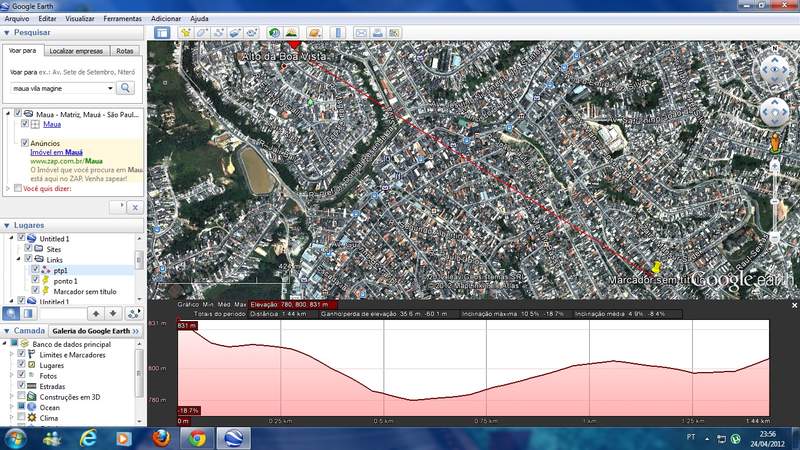
Task: Collapse the Lugares panel
Action: click(x=7, y=226)
